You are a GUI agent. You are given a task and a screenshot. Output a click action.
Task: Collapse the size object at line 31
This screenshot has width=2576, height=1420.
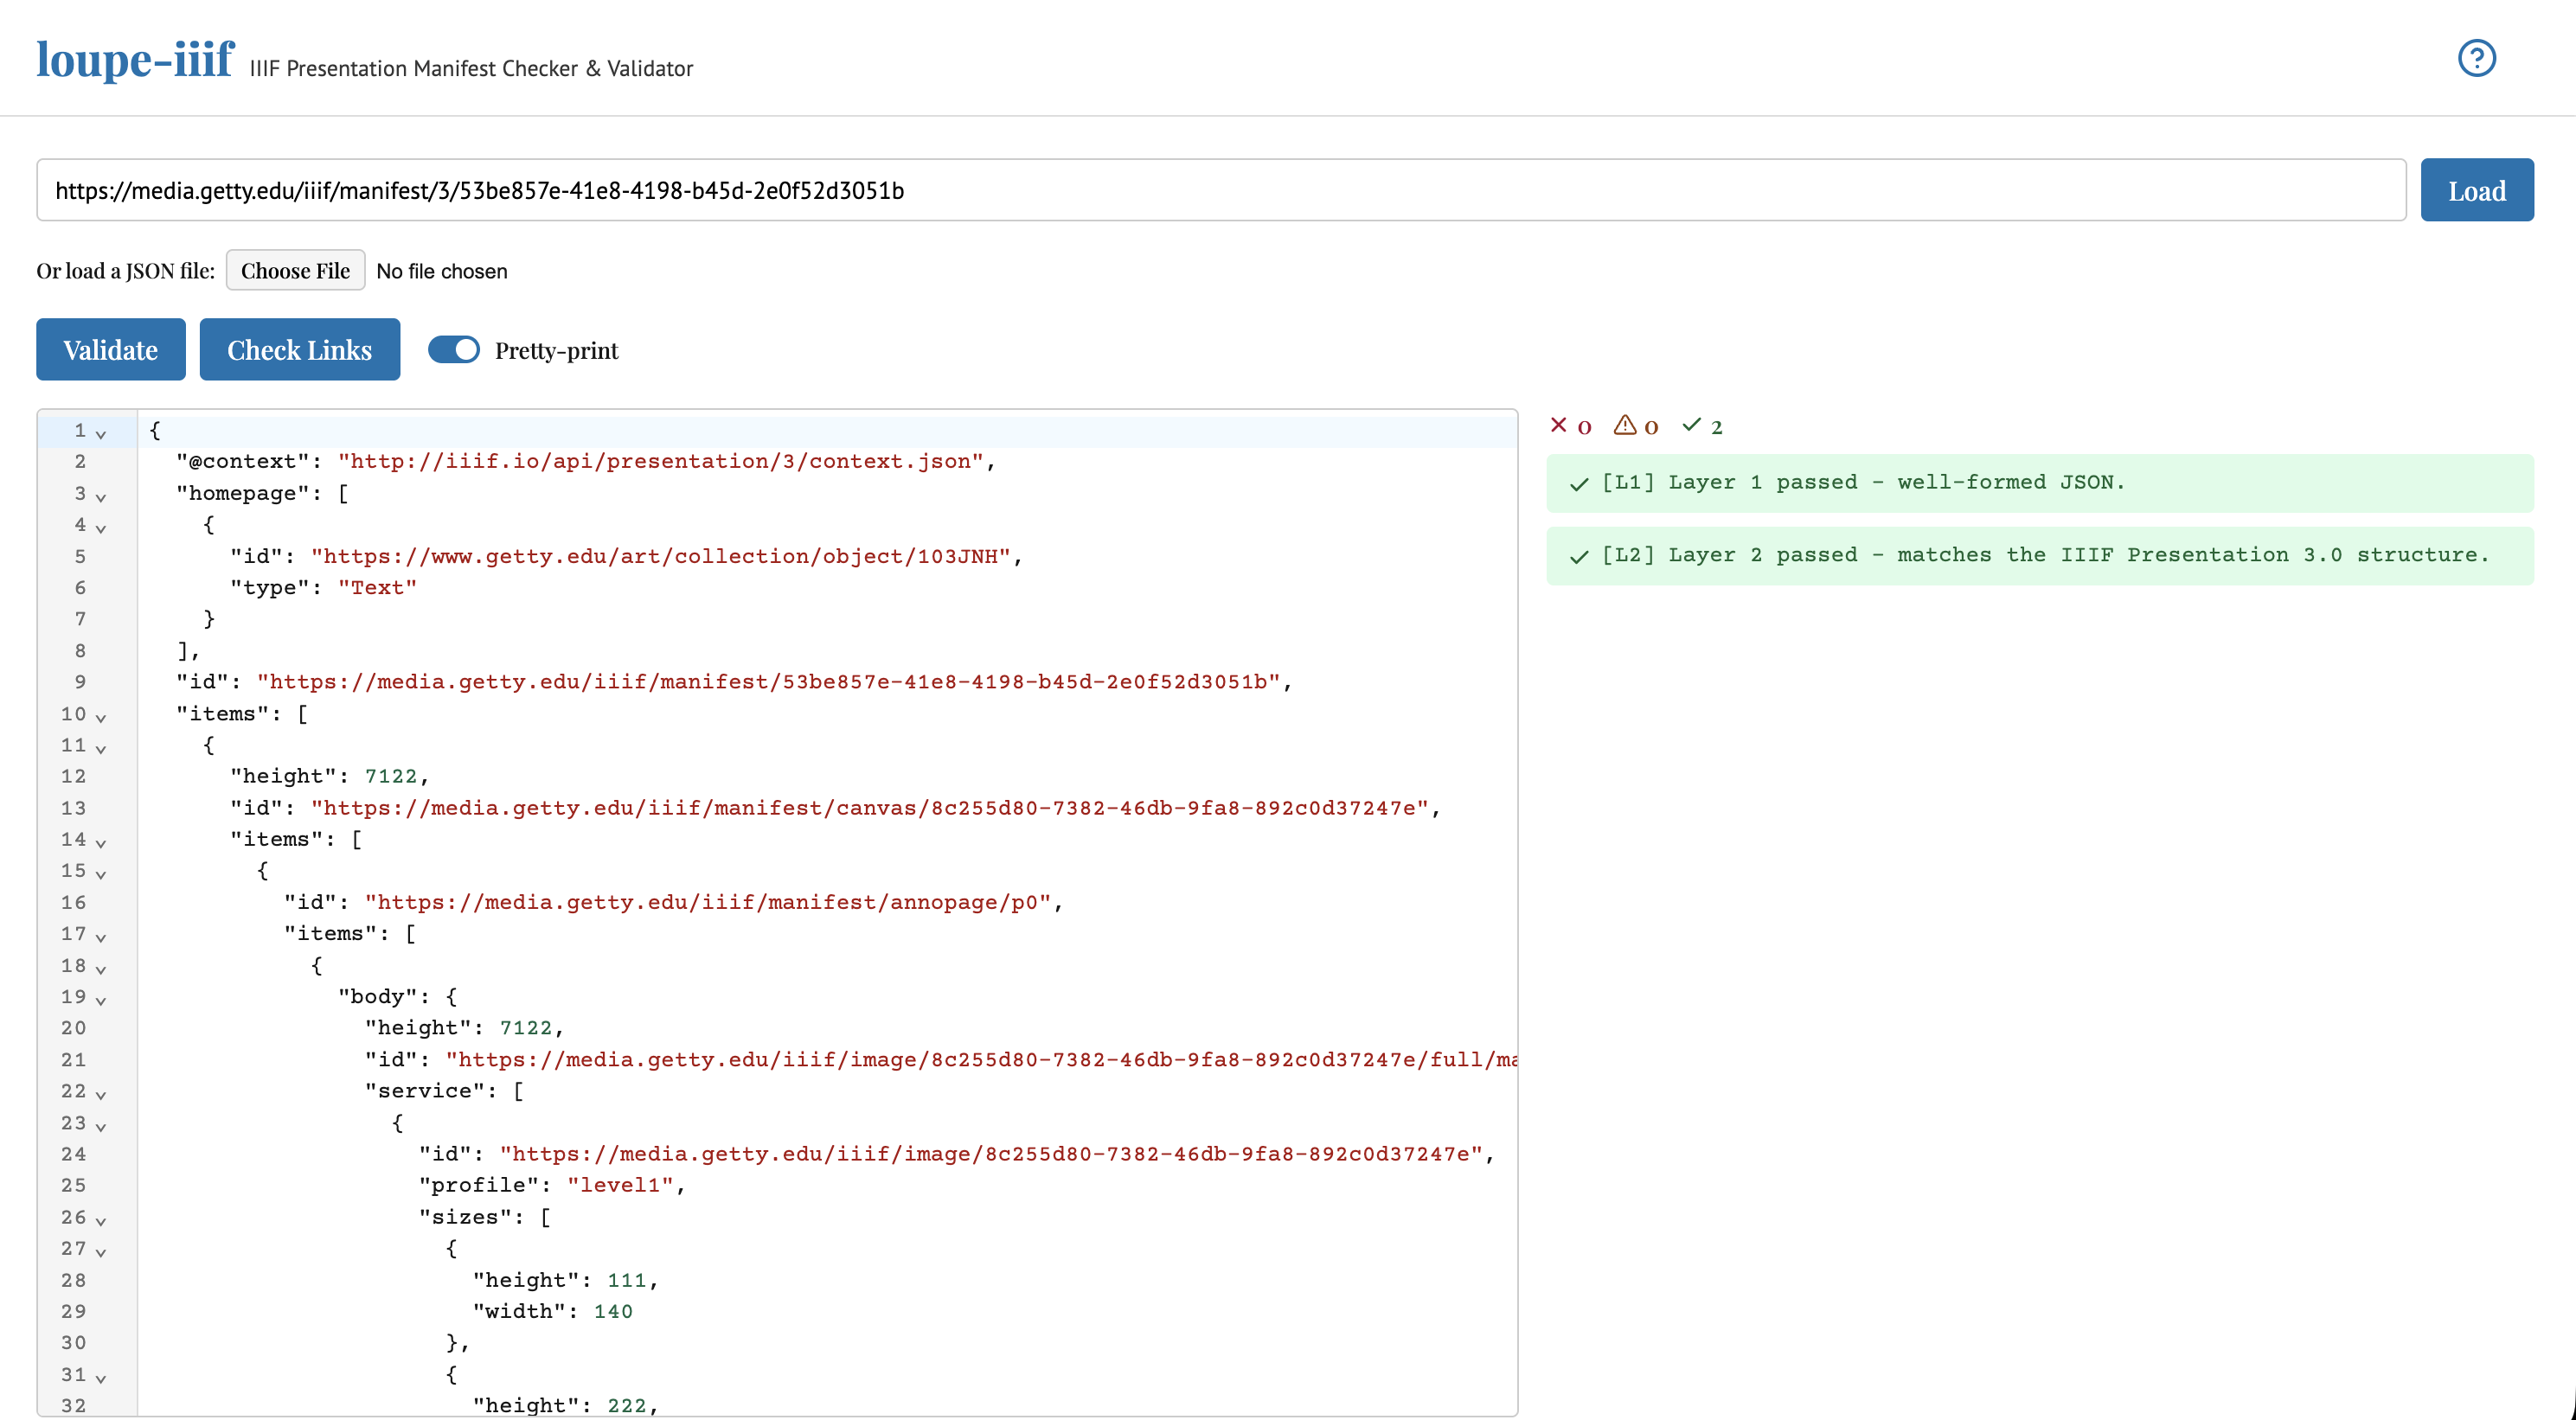(101, 1378)
